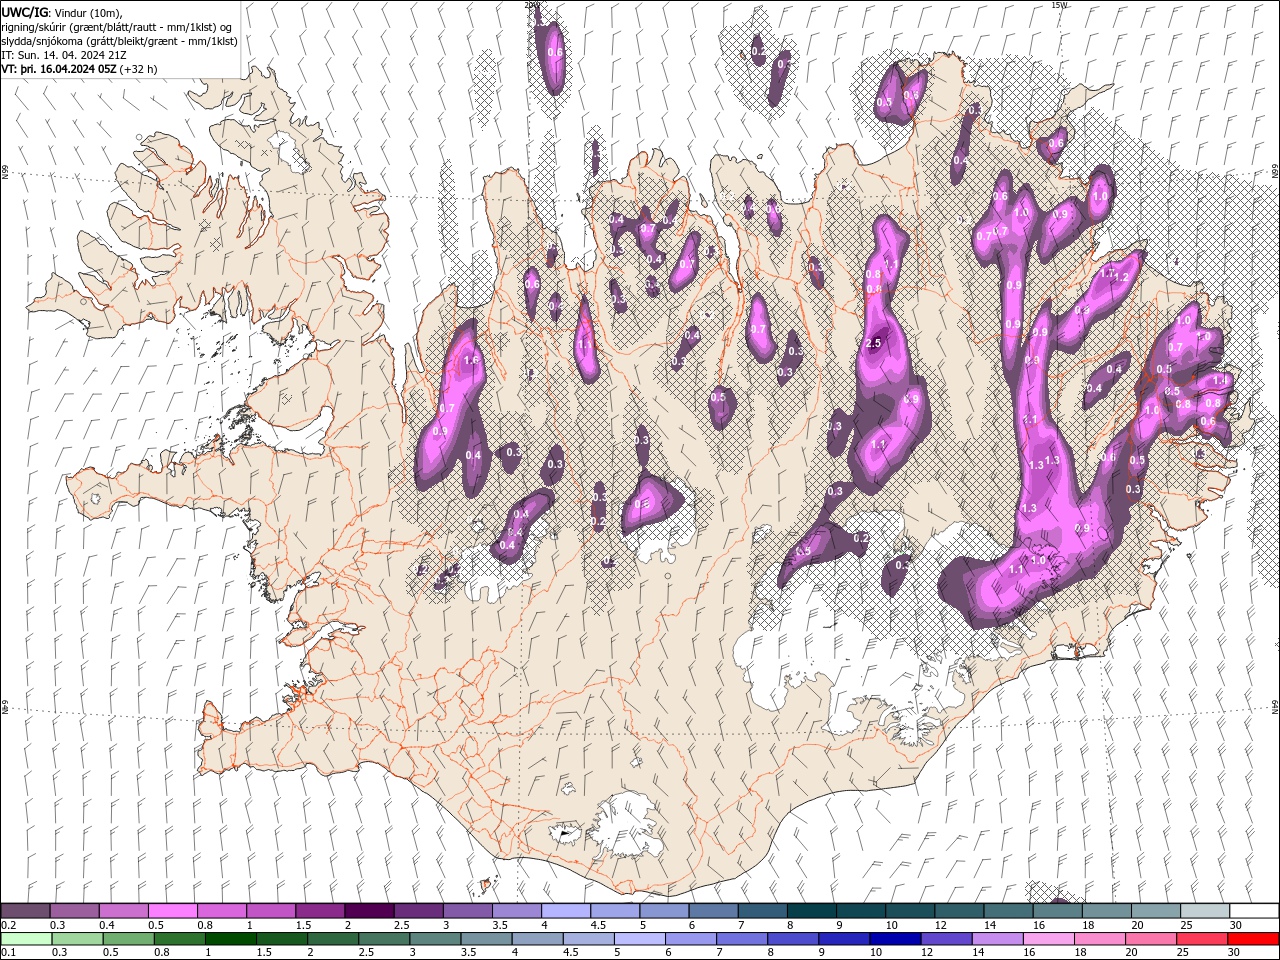This screenshot has height=960, width=1280.
Task: Click the 'rigning/skúrir' legend description line
Action: click(x=117, y=27)
